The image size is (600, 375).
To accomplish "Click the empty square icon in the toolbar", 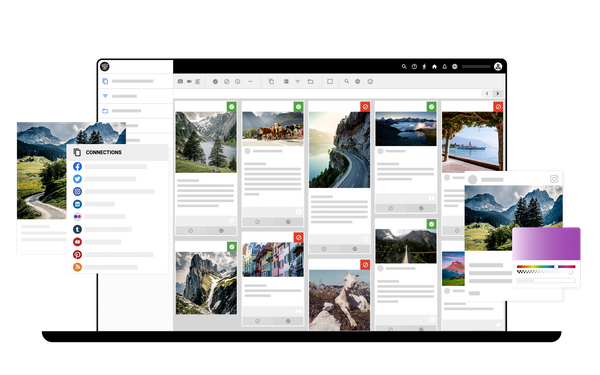I will tap(330, 82).
